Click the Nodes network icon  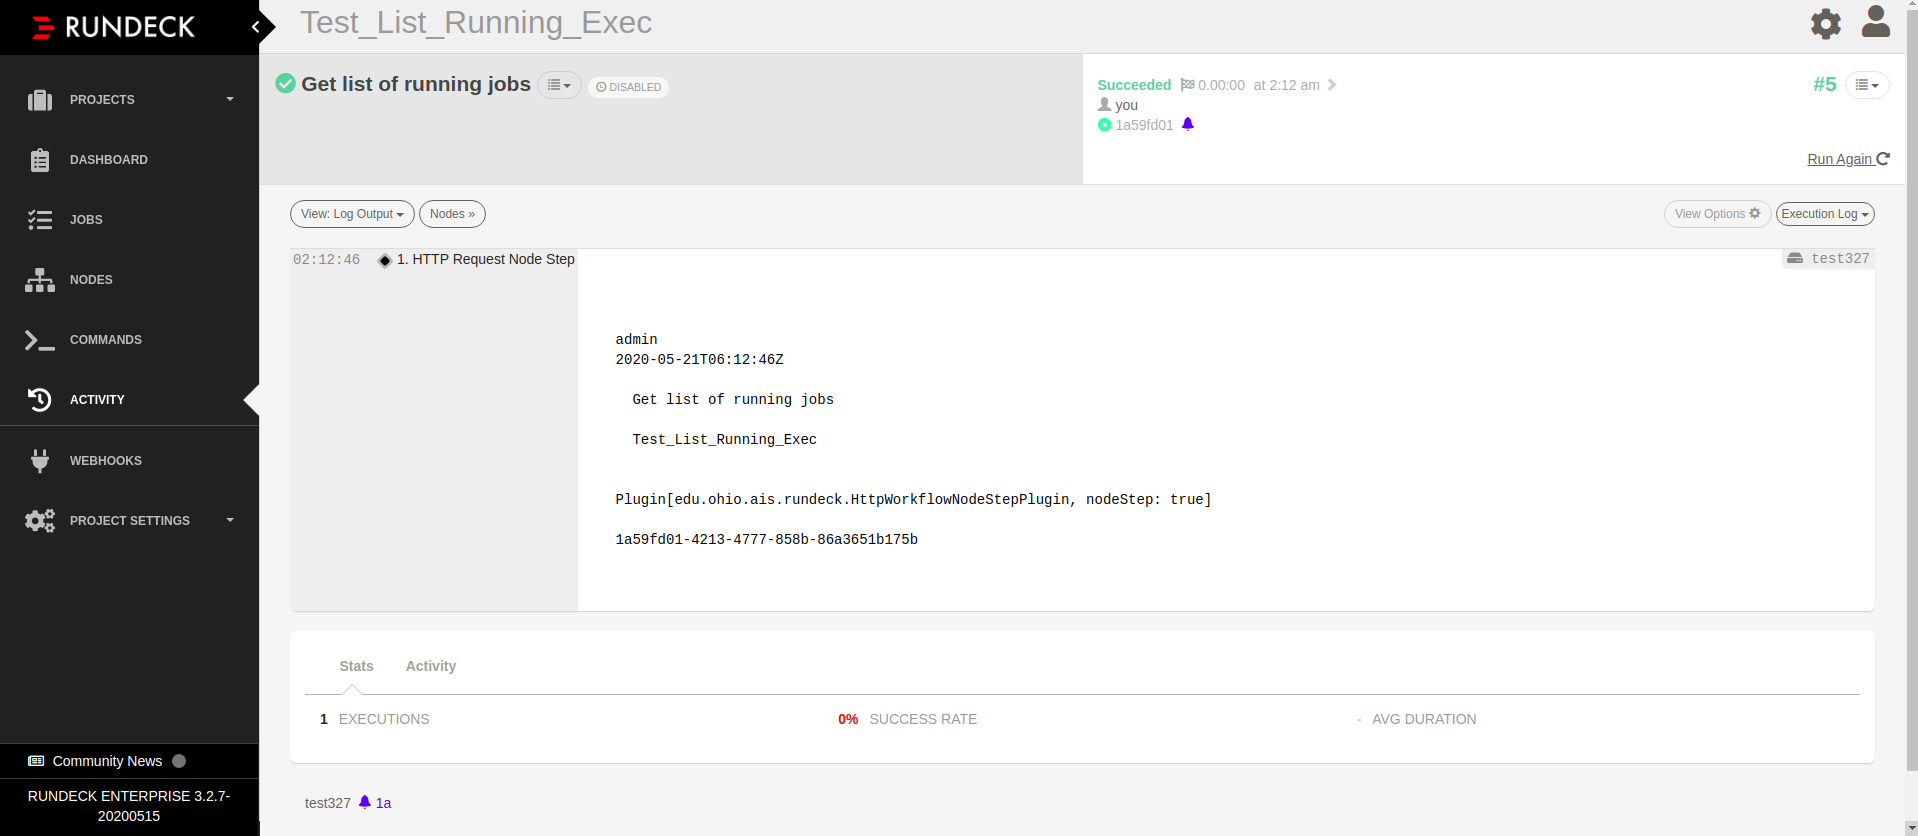click(x=40, y=280)
